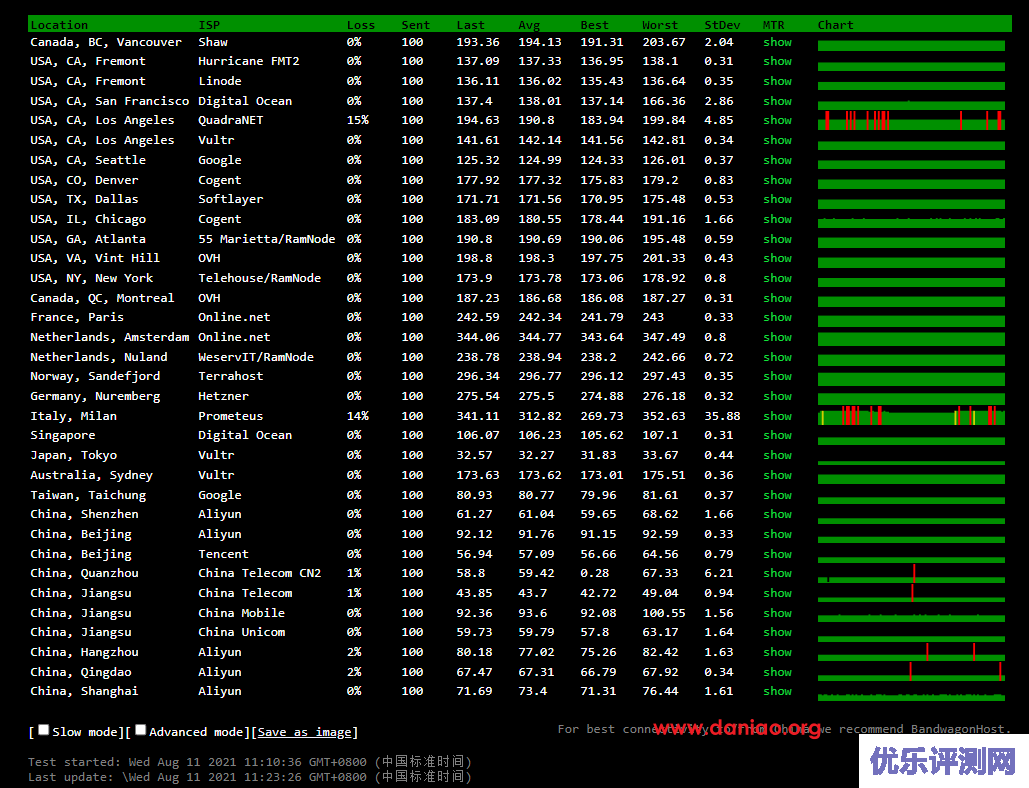Show MTR for Shanghai Aliyun
The image size is (1029, 788).
coord(778,692)
